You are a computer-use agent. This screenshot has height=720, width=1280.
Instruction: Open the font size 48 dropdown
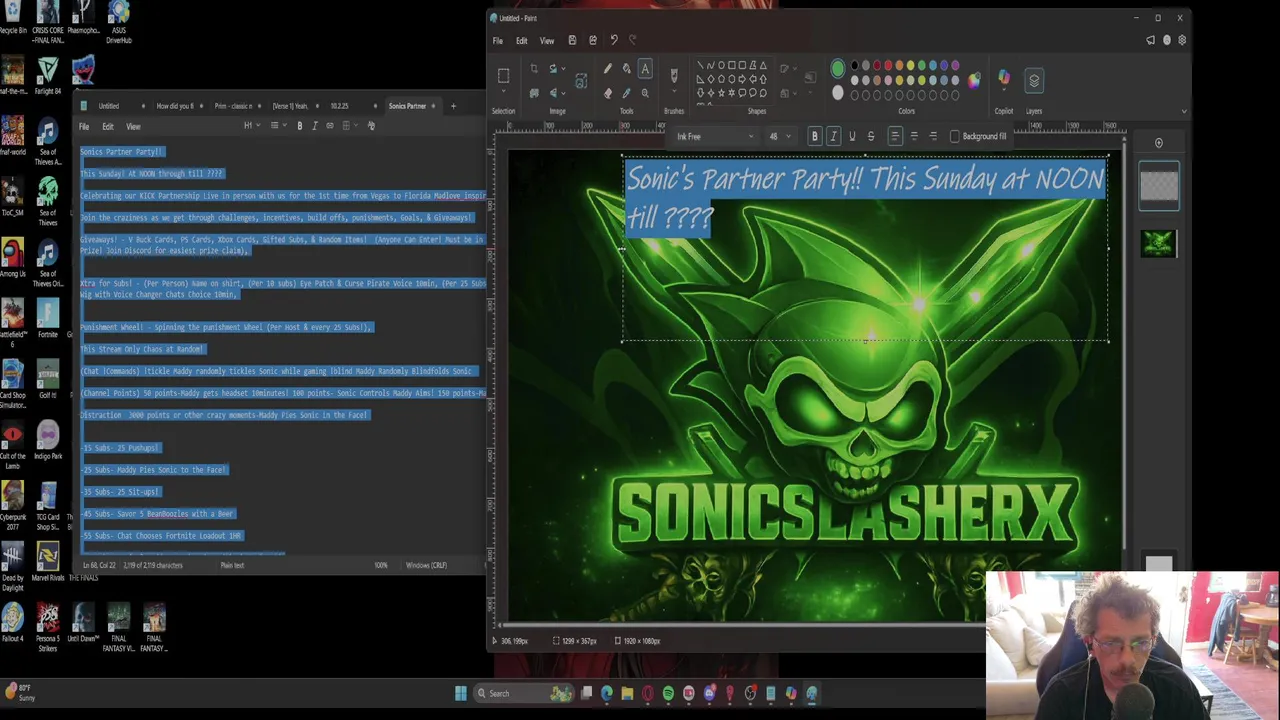point(779,136)
